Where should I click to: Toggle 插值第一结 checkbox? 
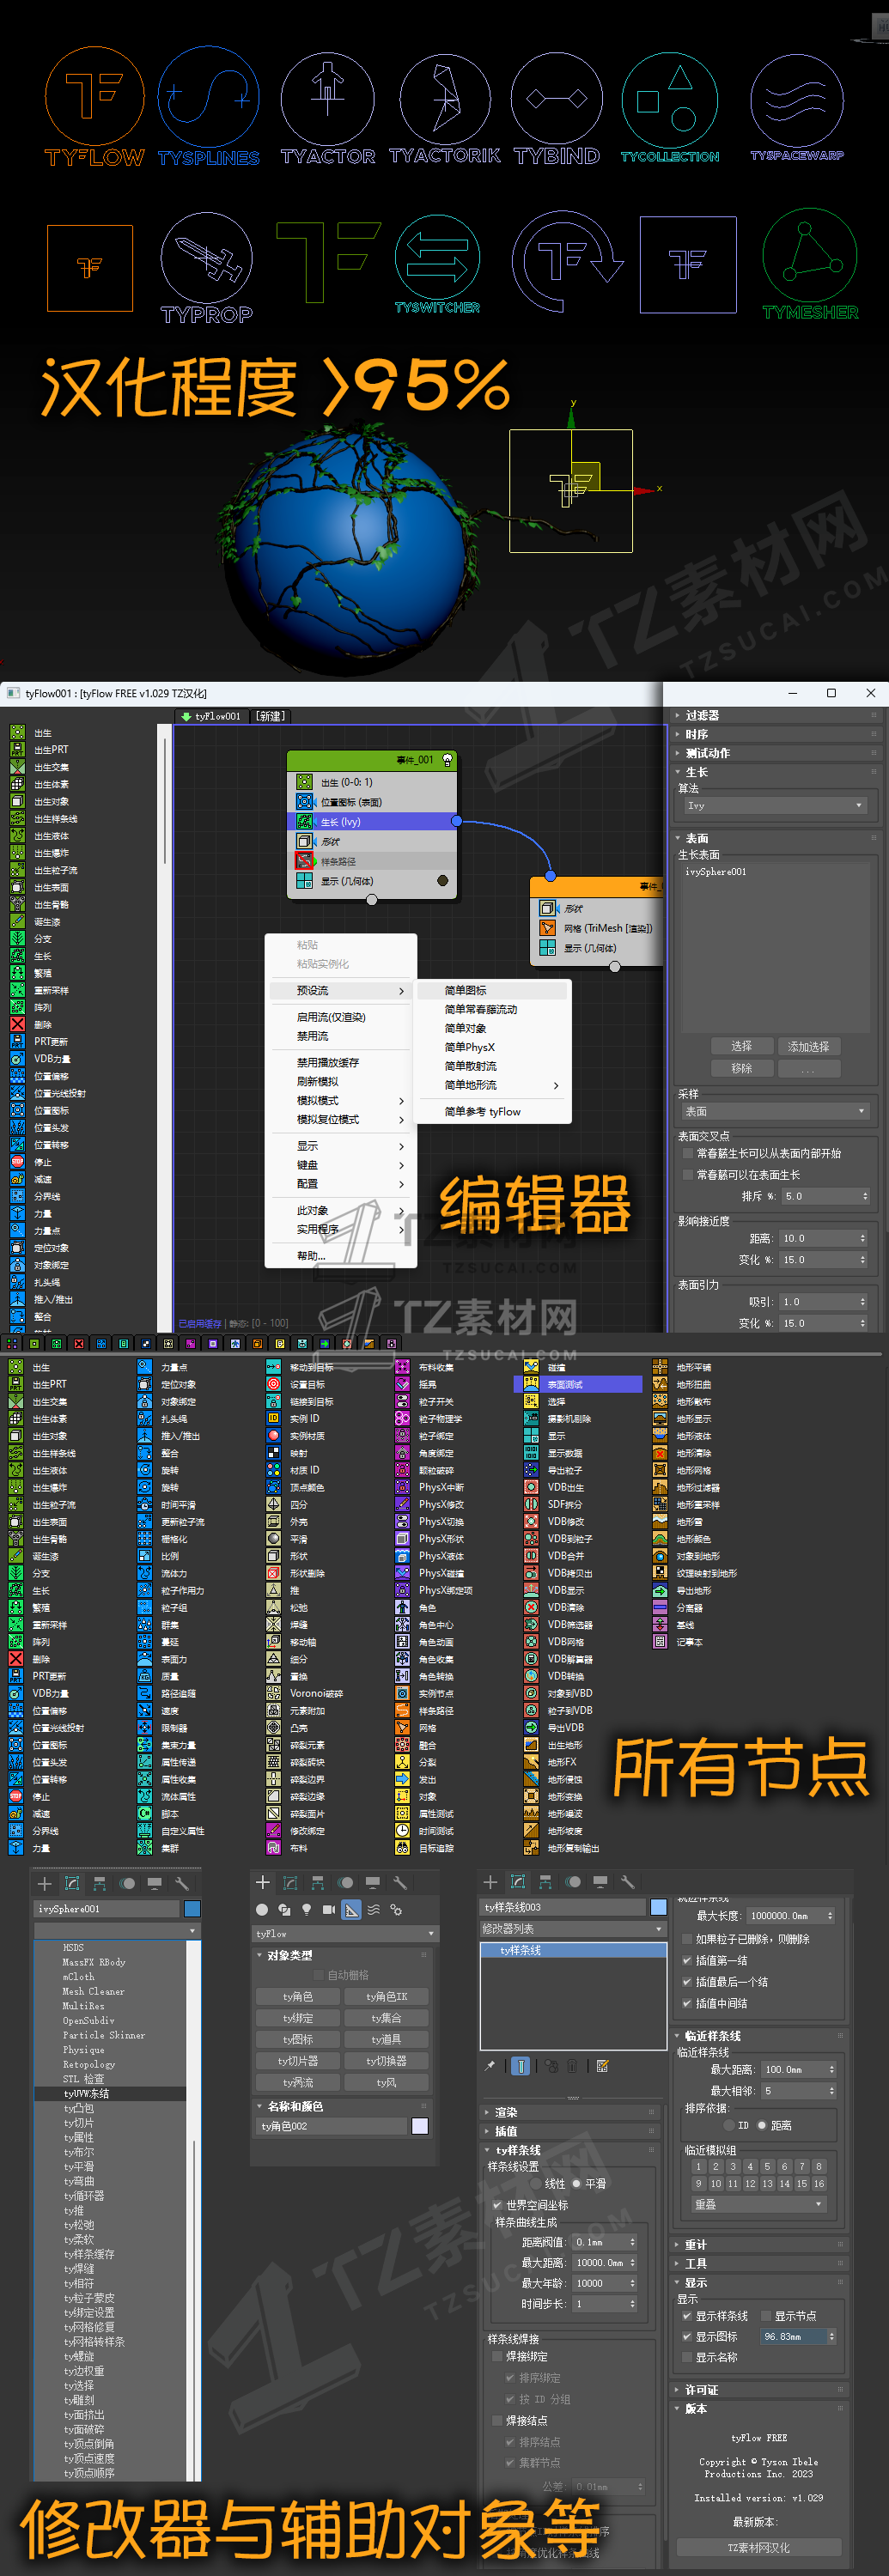click(687, 1960)
